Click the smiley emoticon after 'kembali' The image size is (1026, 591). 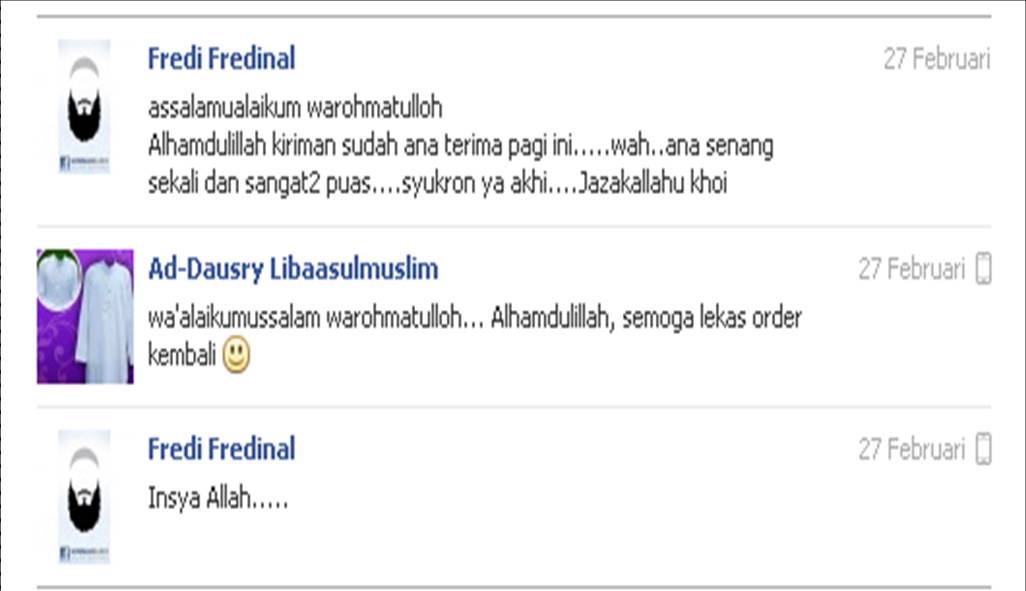point(236,355)
